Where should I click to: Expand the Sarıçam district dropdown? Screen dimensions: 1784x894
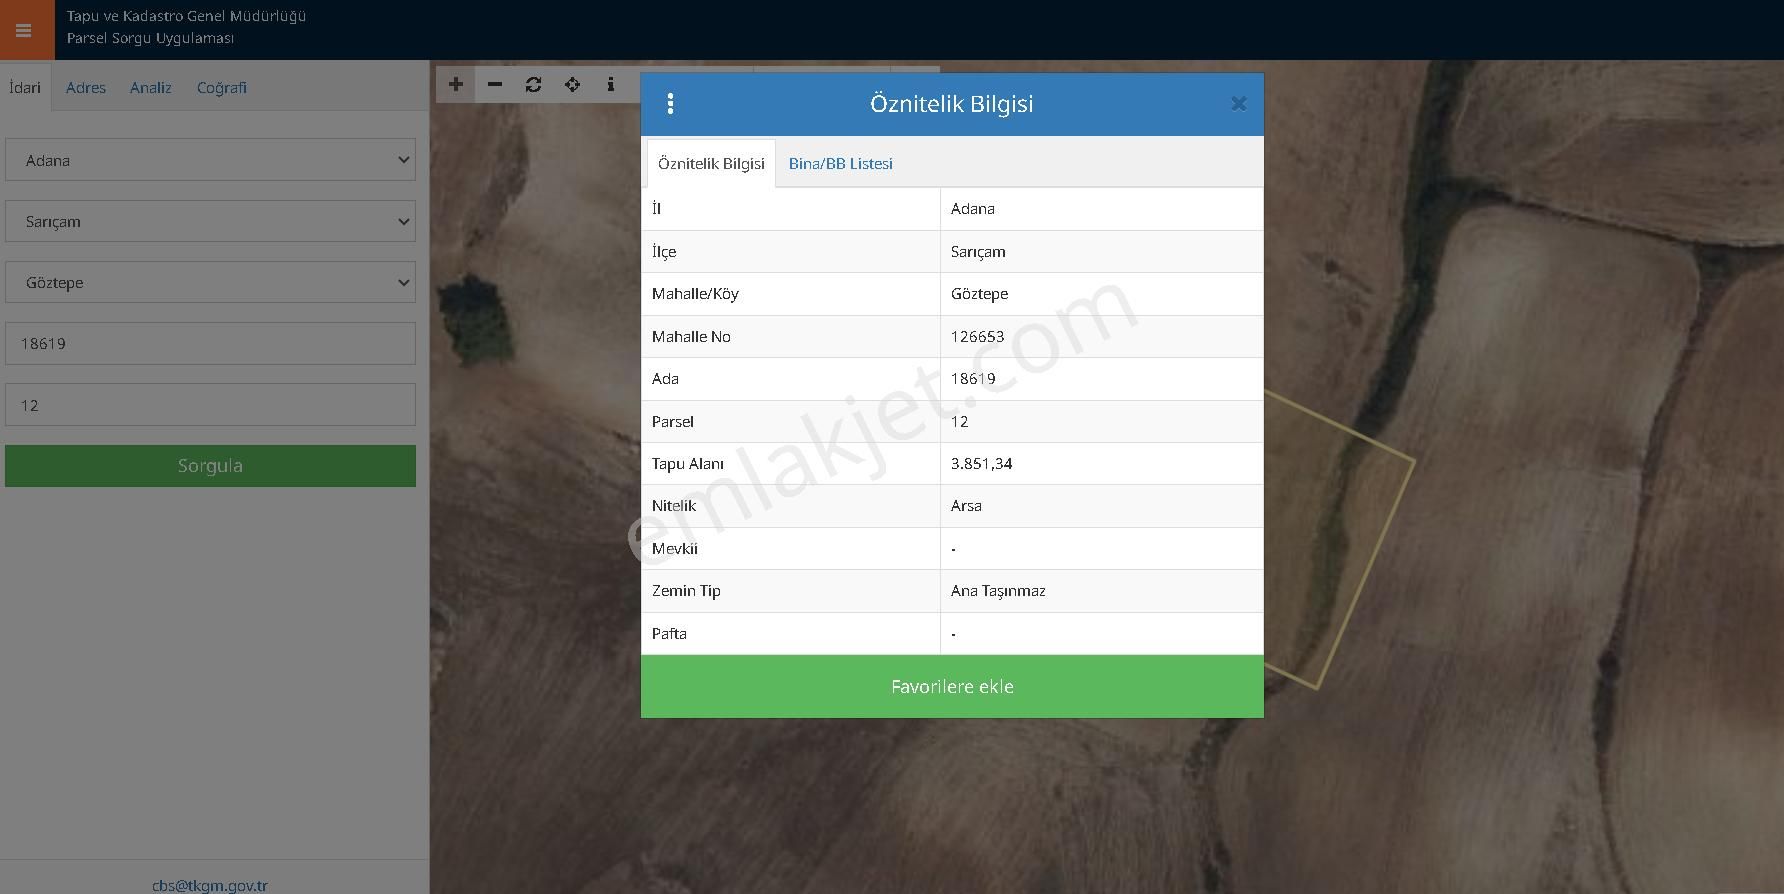pos(210,221)
